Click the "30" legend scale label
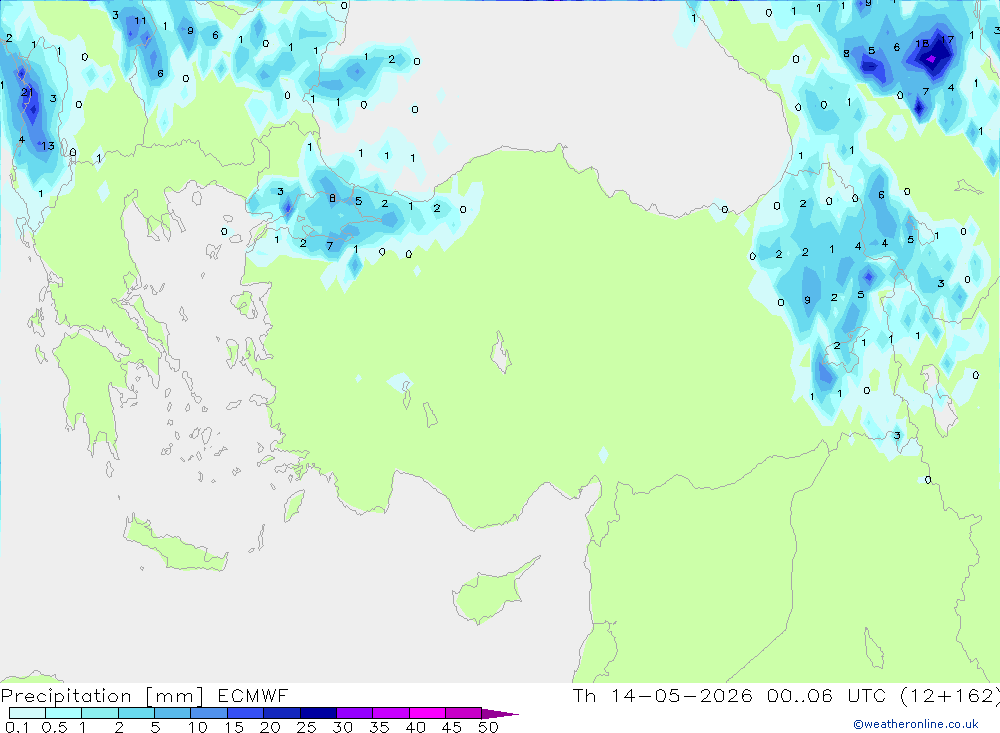The width and height of the screenshot is (1000, 733). point(343,727)
